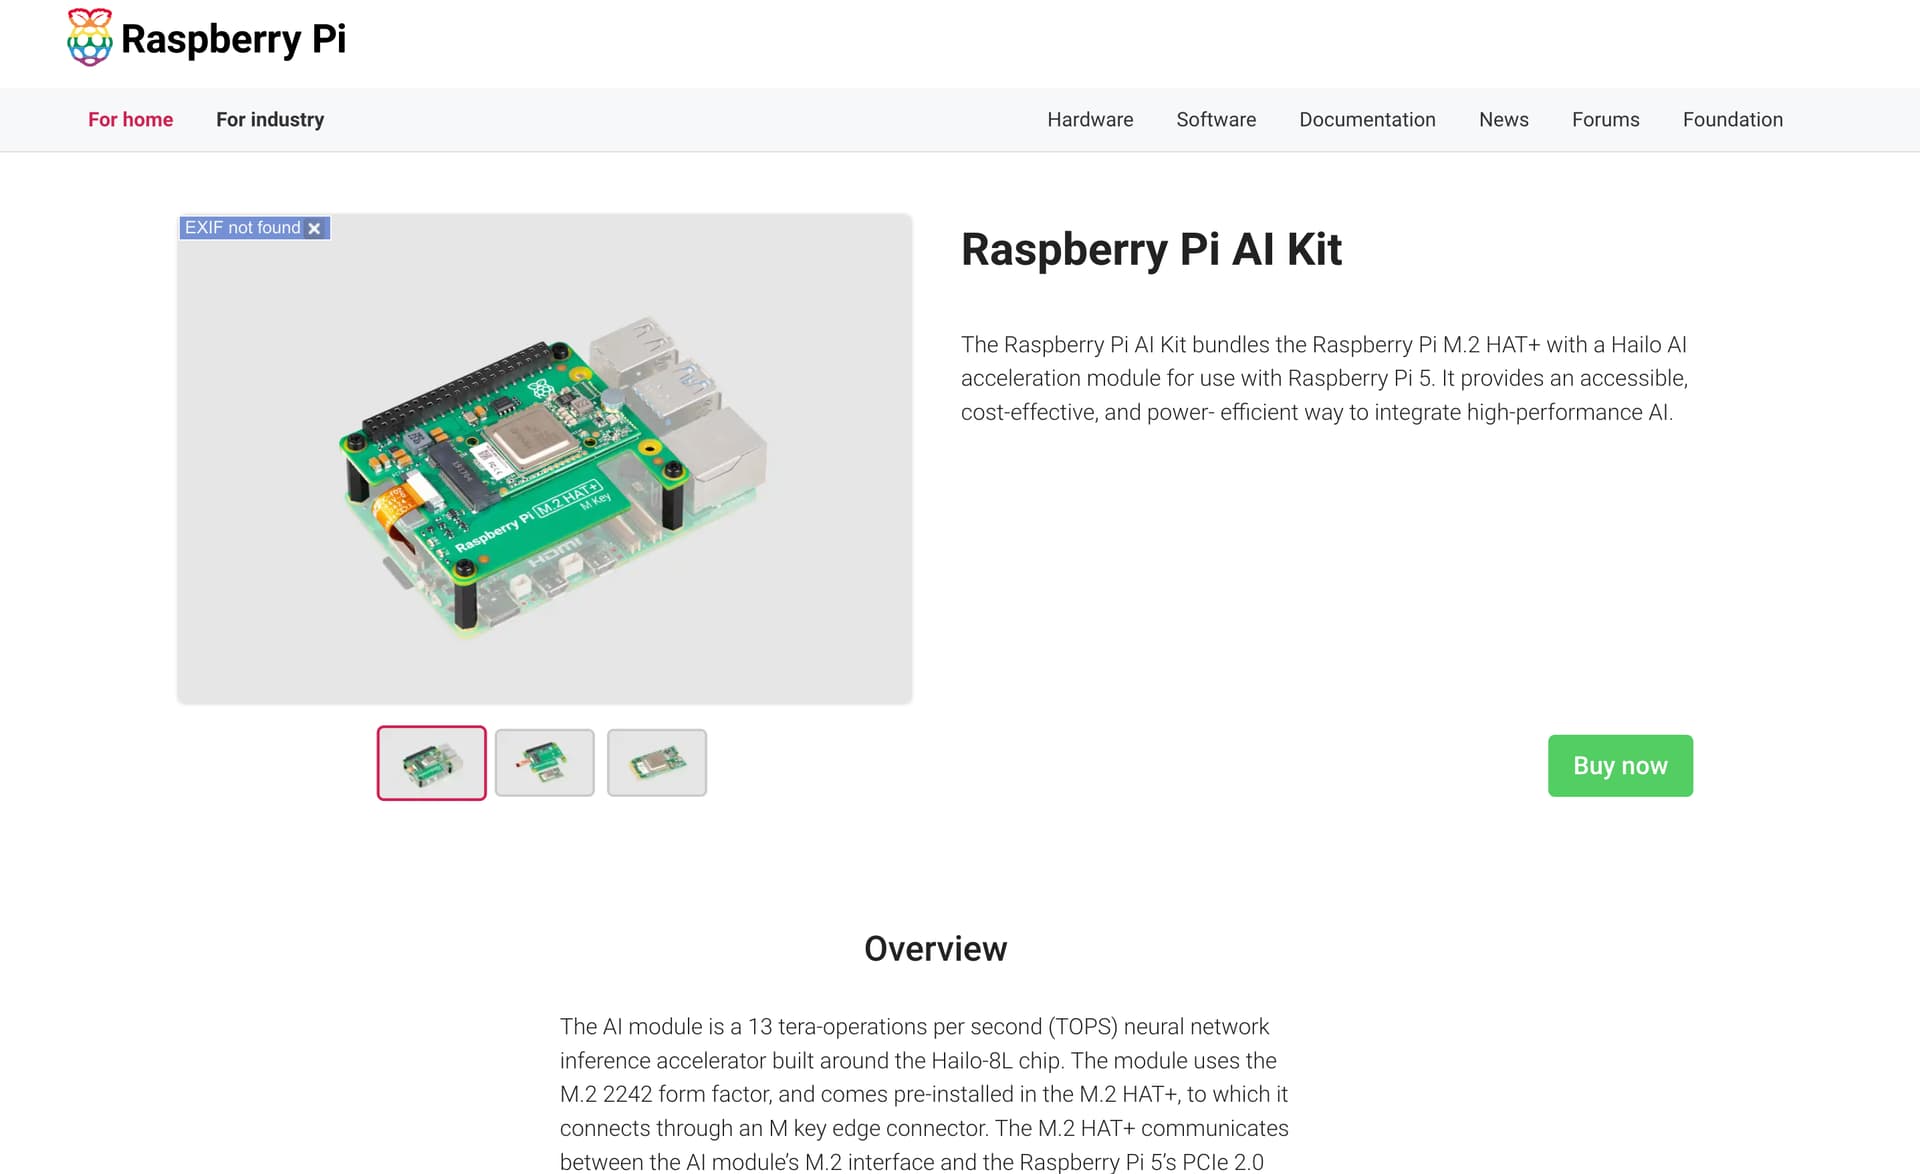Click the Raspberry Pi AI Kit product title link

(1151, 248)
